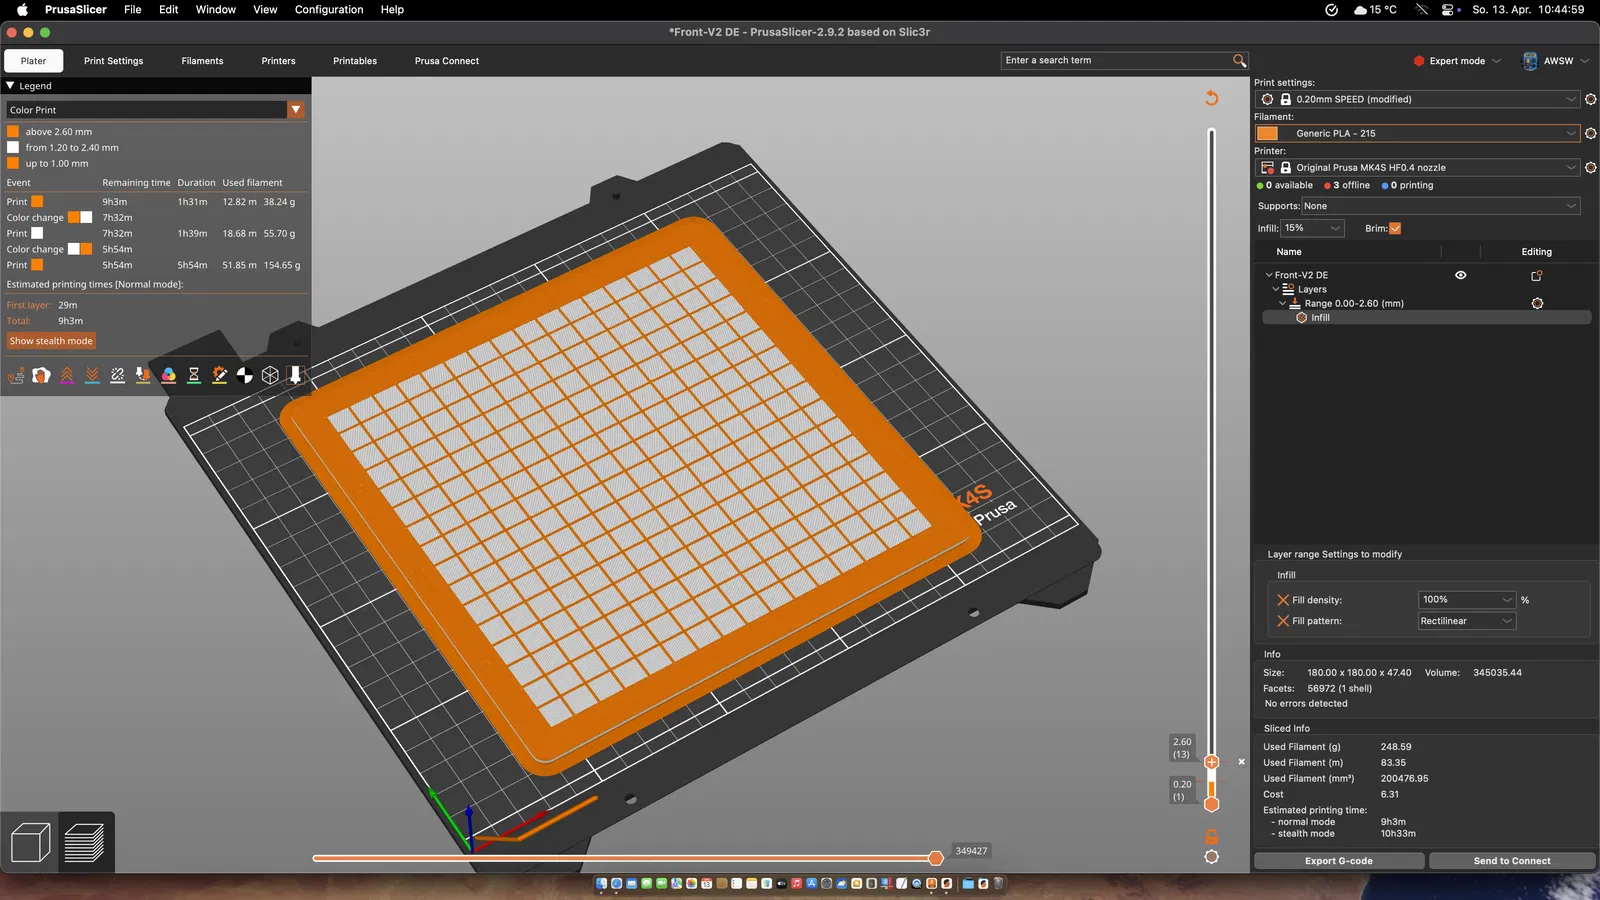Uncheck the Brim checkbox
1600x900 pixels.
(1395, 228)
